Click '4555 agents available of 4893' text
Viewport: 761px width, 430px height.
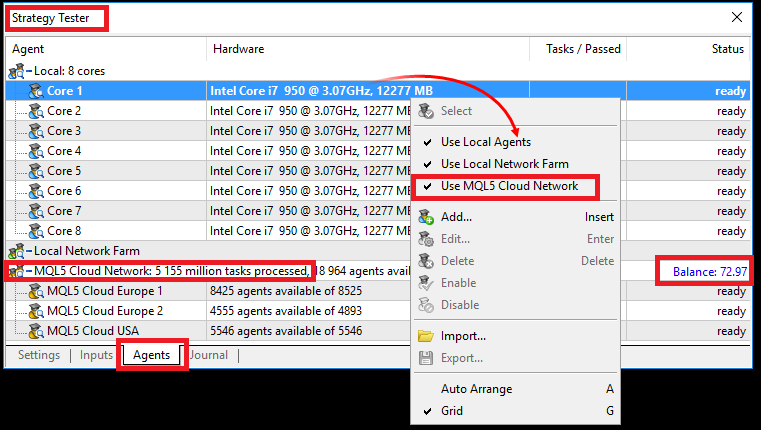coord(286,311)
